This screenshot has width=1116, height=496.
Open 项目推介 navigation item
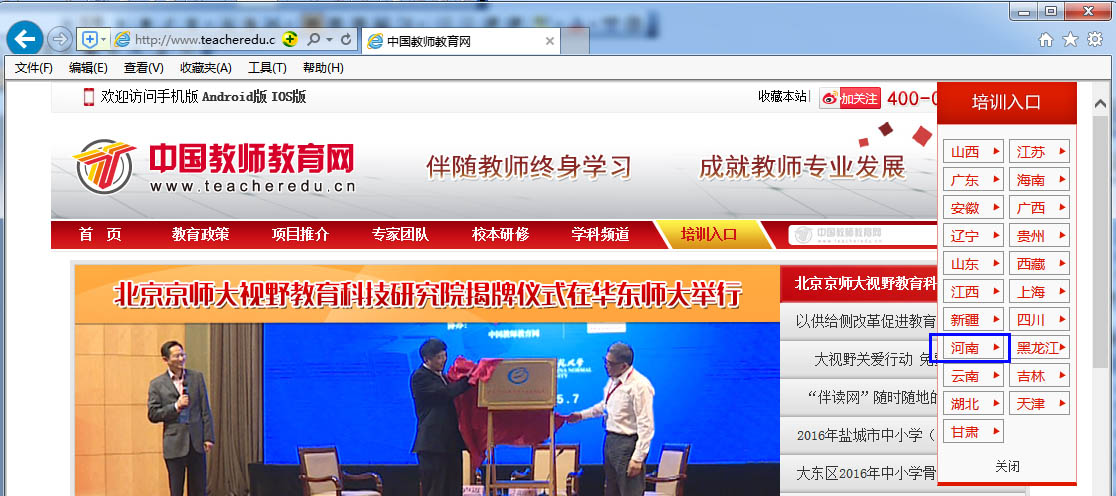coord(300,234)
